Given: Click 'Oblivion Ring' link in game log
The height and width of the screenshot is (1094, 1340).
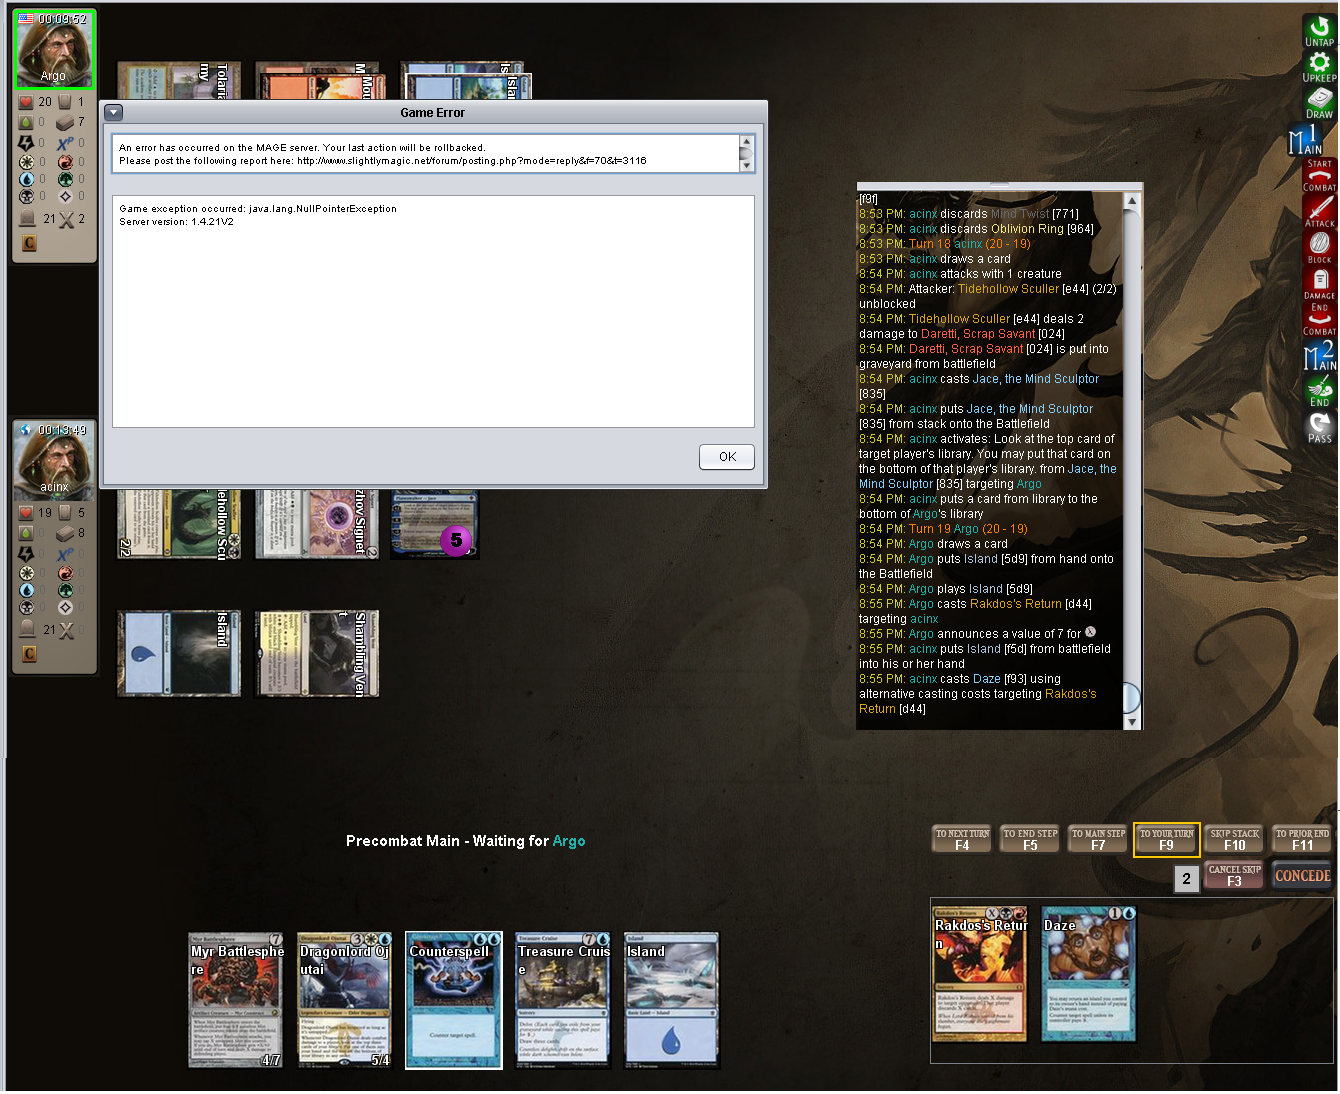Looking at the screenshot, I should coord(1027,229).
